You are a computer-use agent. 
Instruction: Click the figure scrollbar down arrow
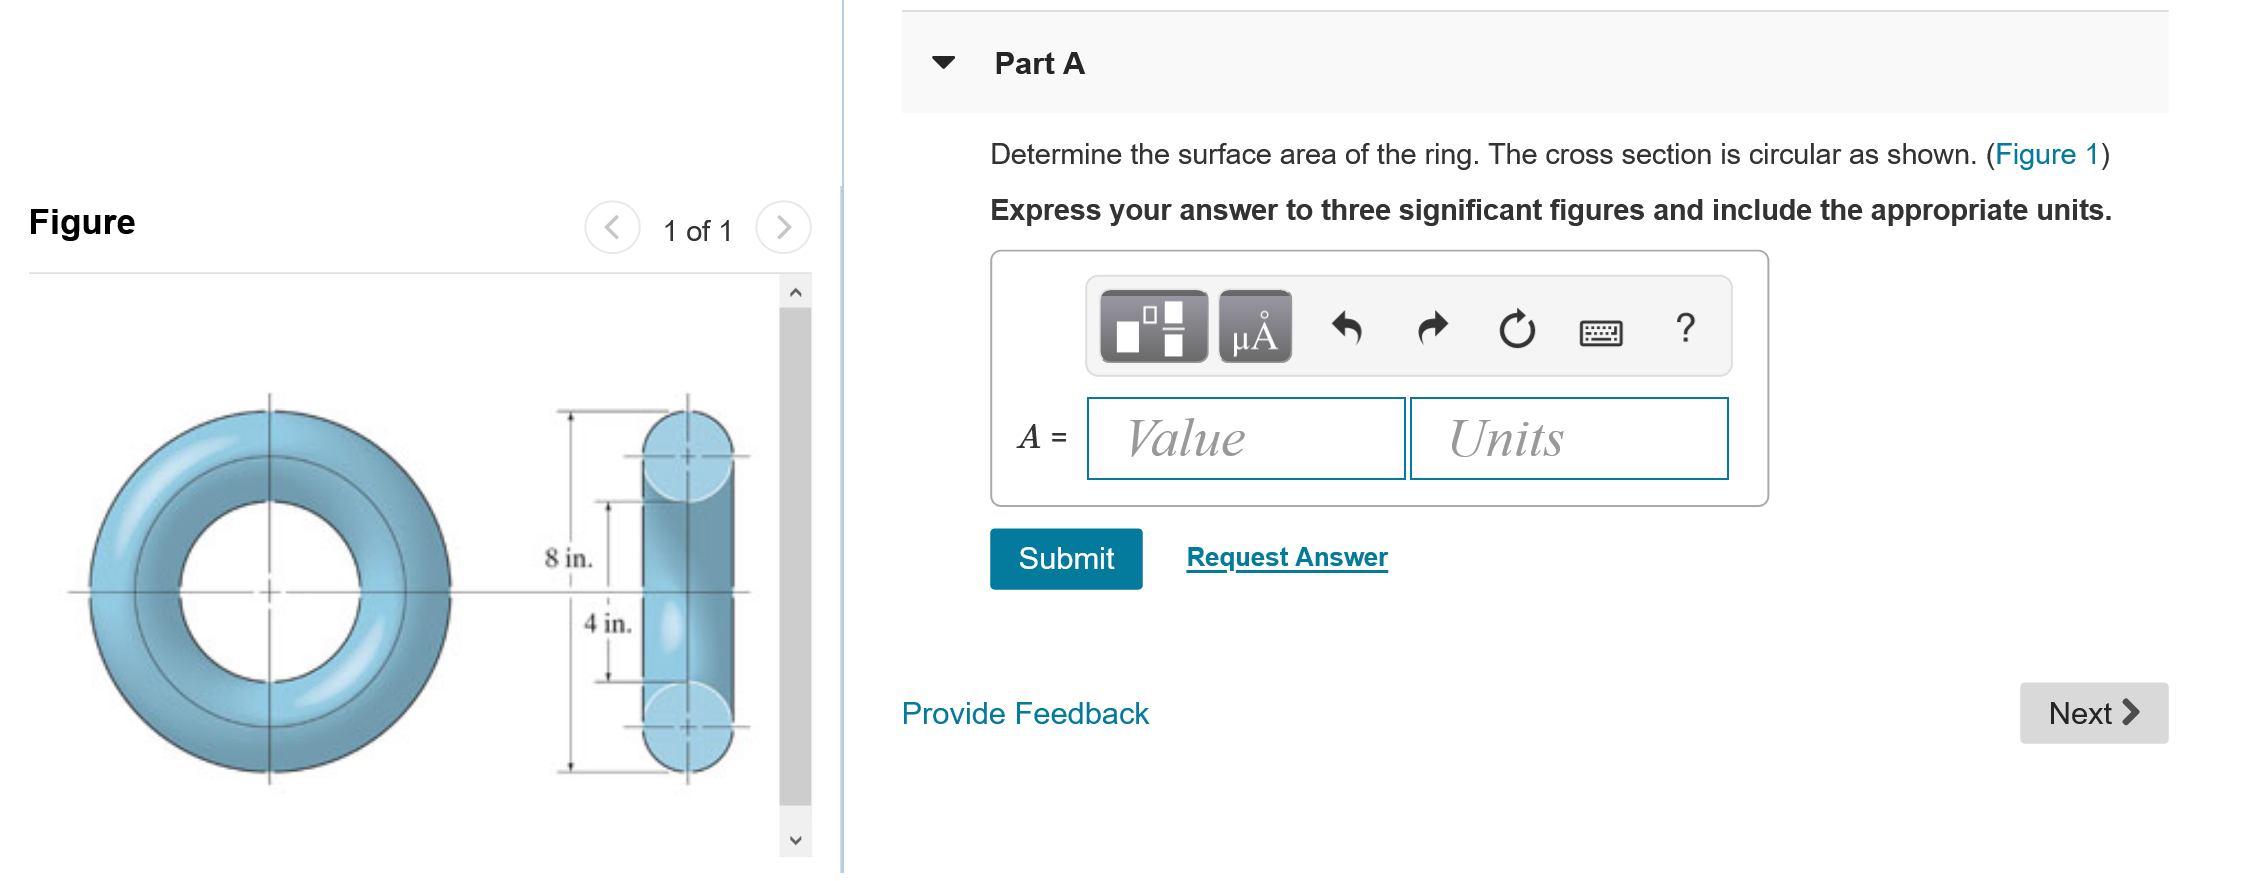[795, 840]
